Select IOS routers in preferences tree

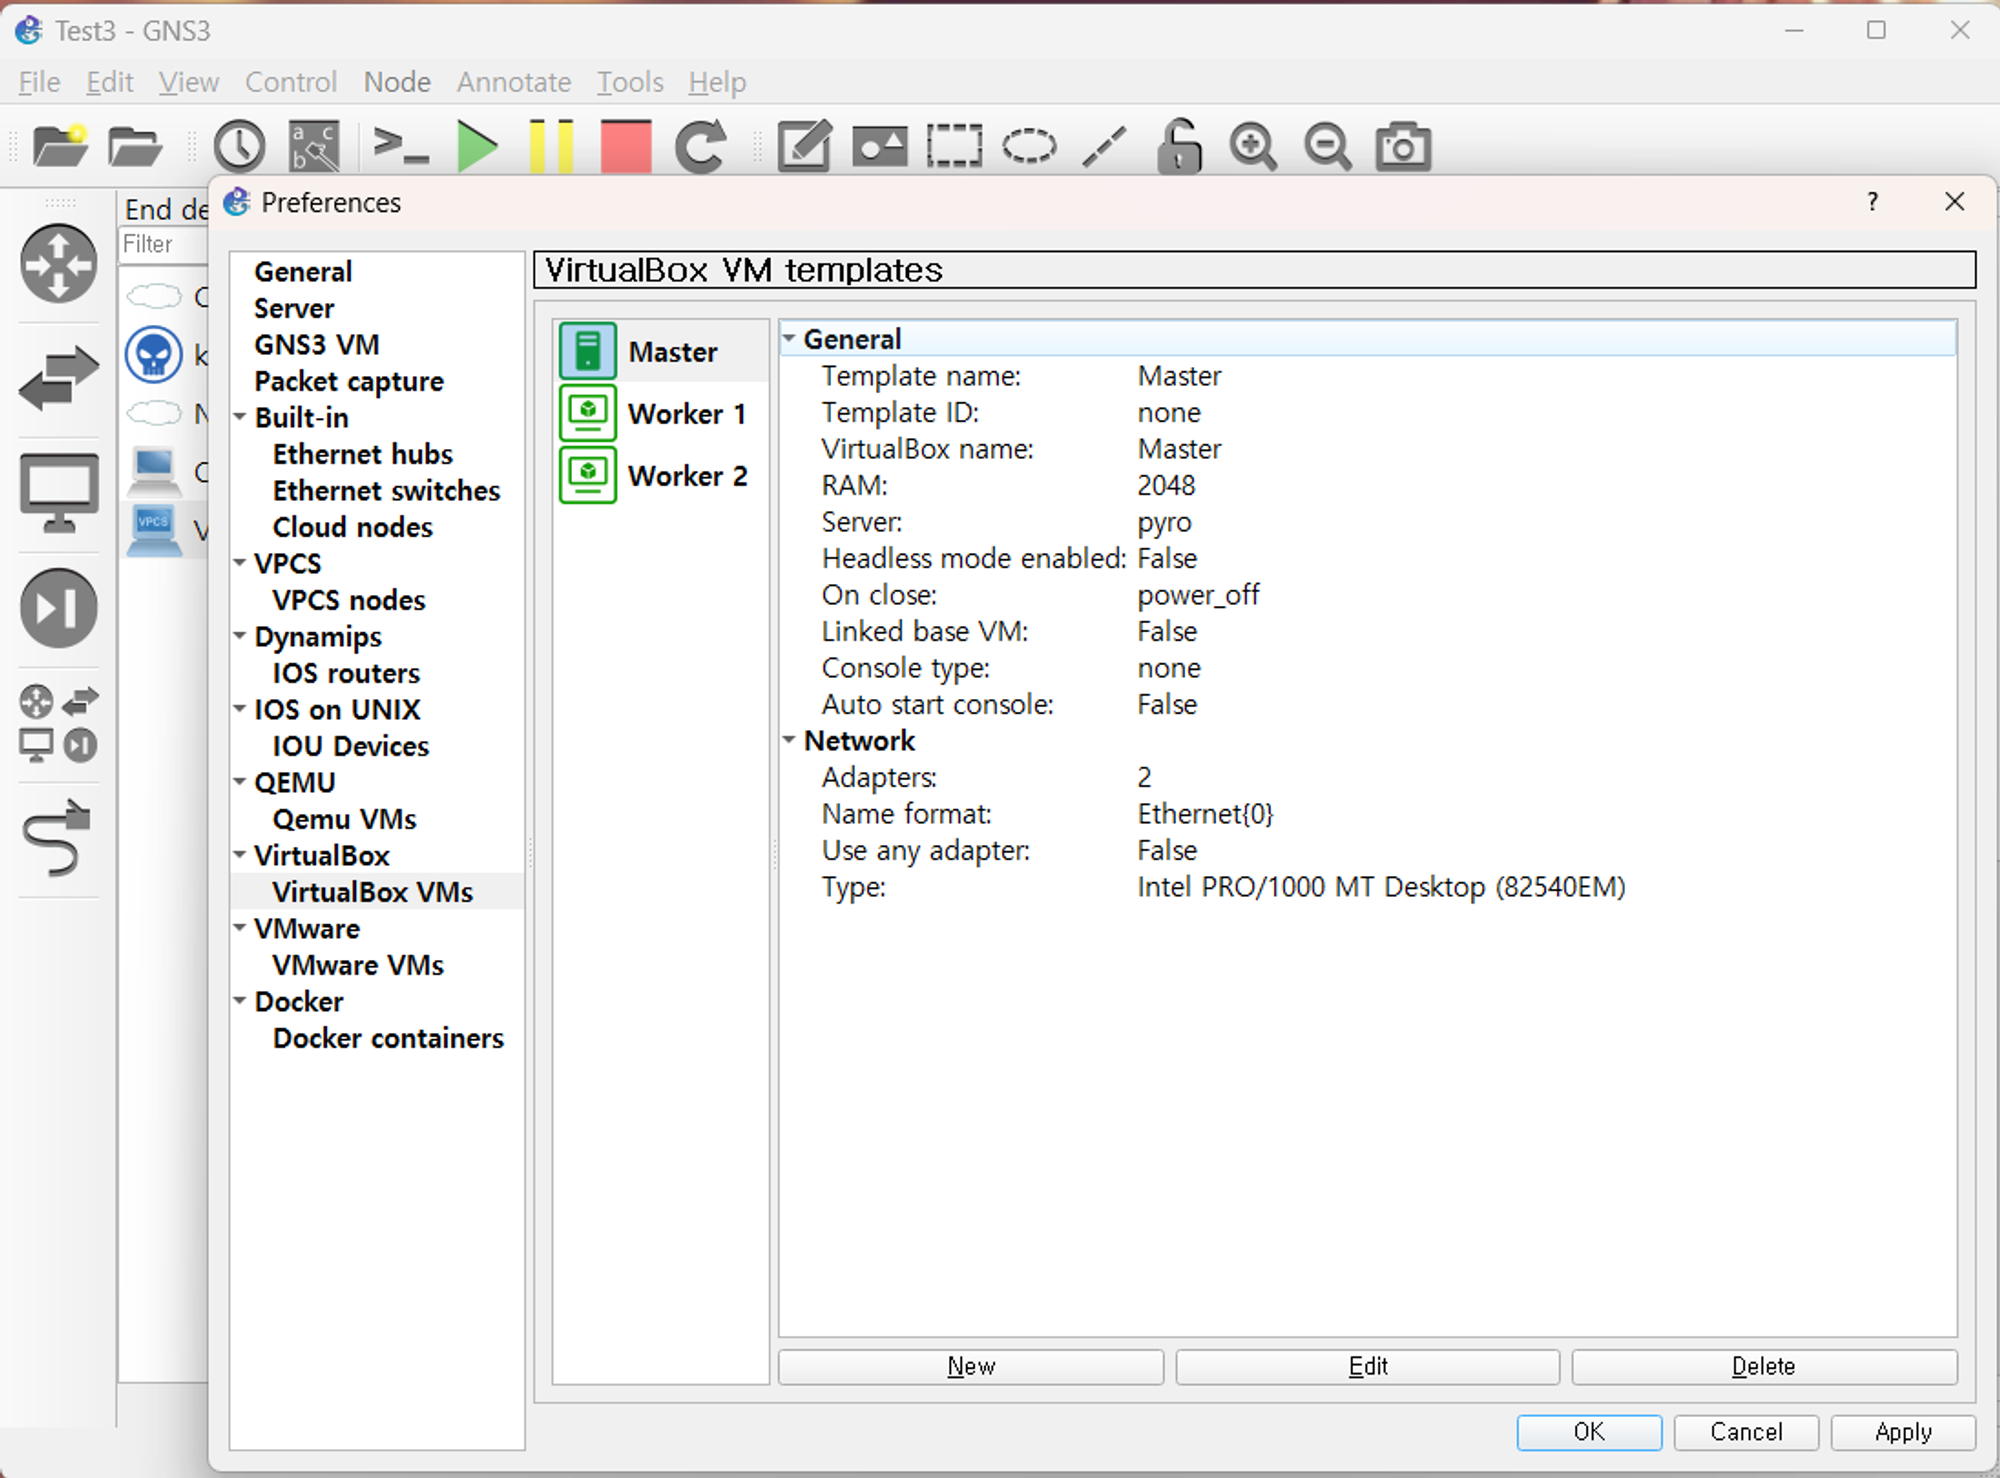point(346,673)
